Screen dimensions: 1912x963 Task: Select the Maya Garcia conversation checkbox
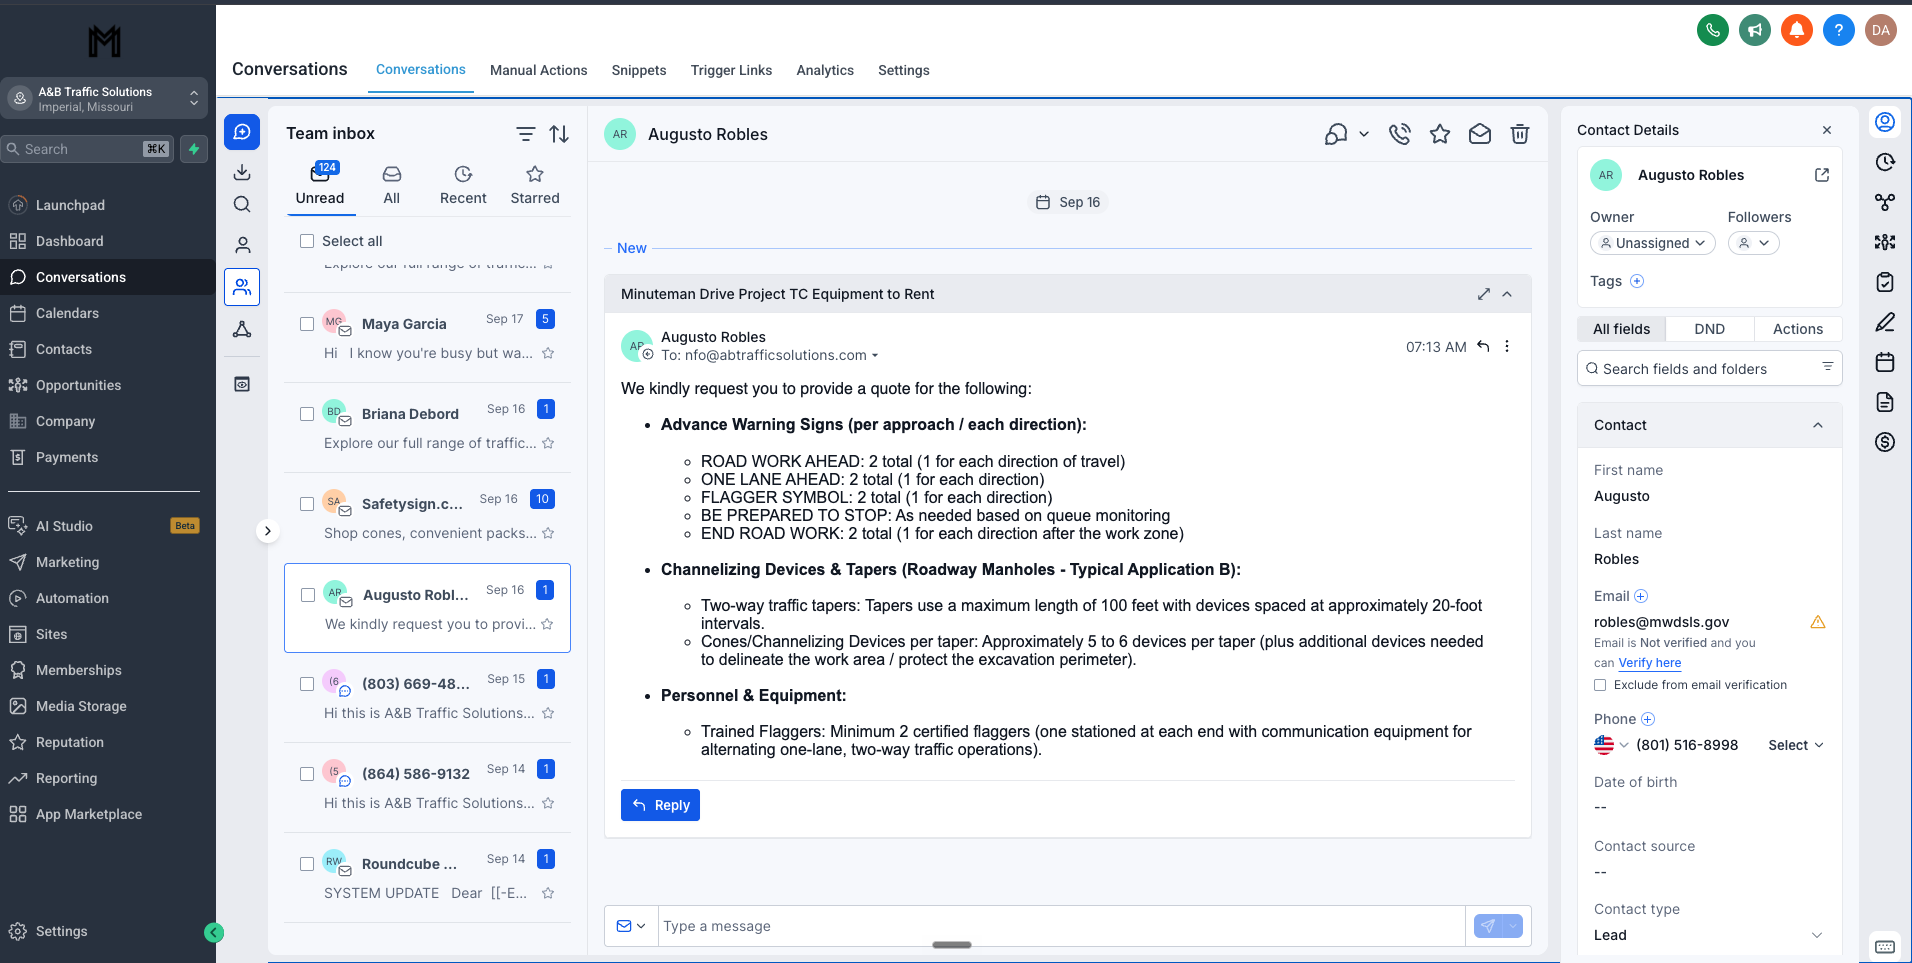pos(307,324)
